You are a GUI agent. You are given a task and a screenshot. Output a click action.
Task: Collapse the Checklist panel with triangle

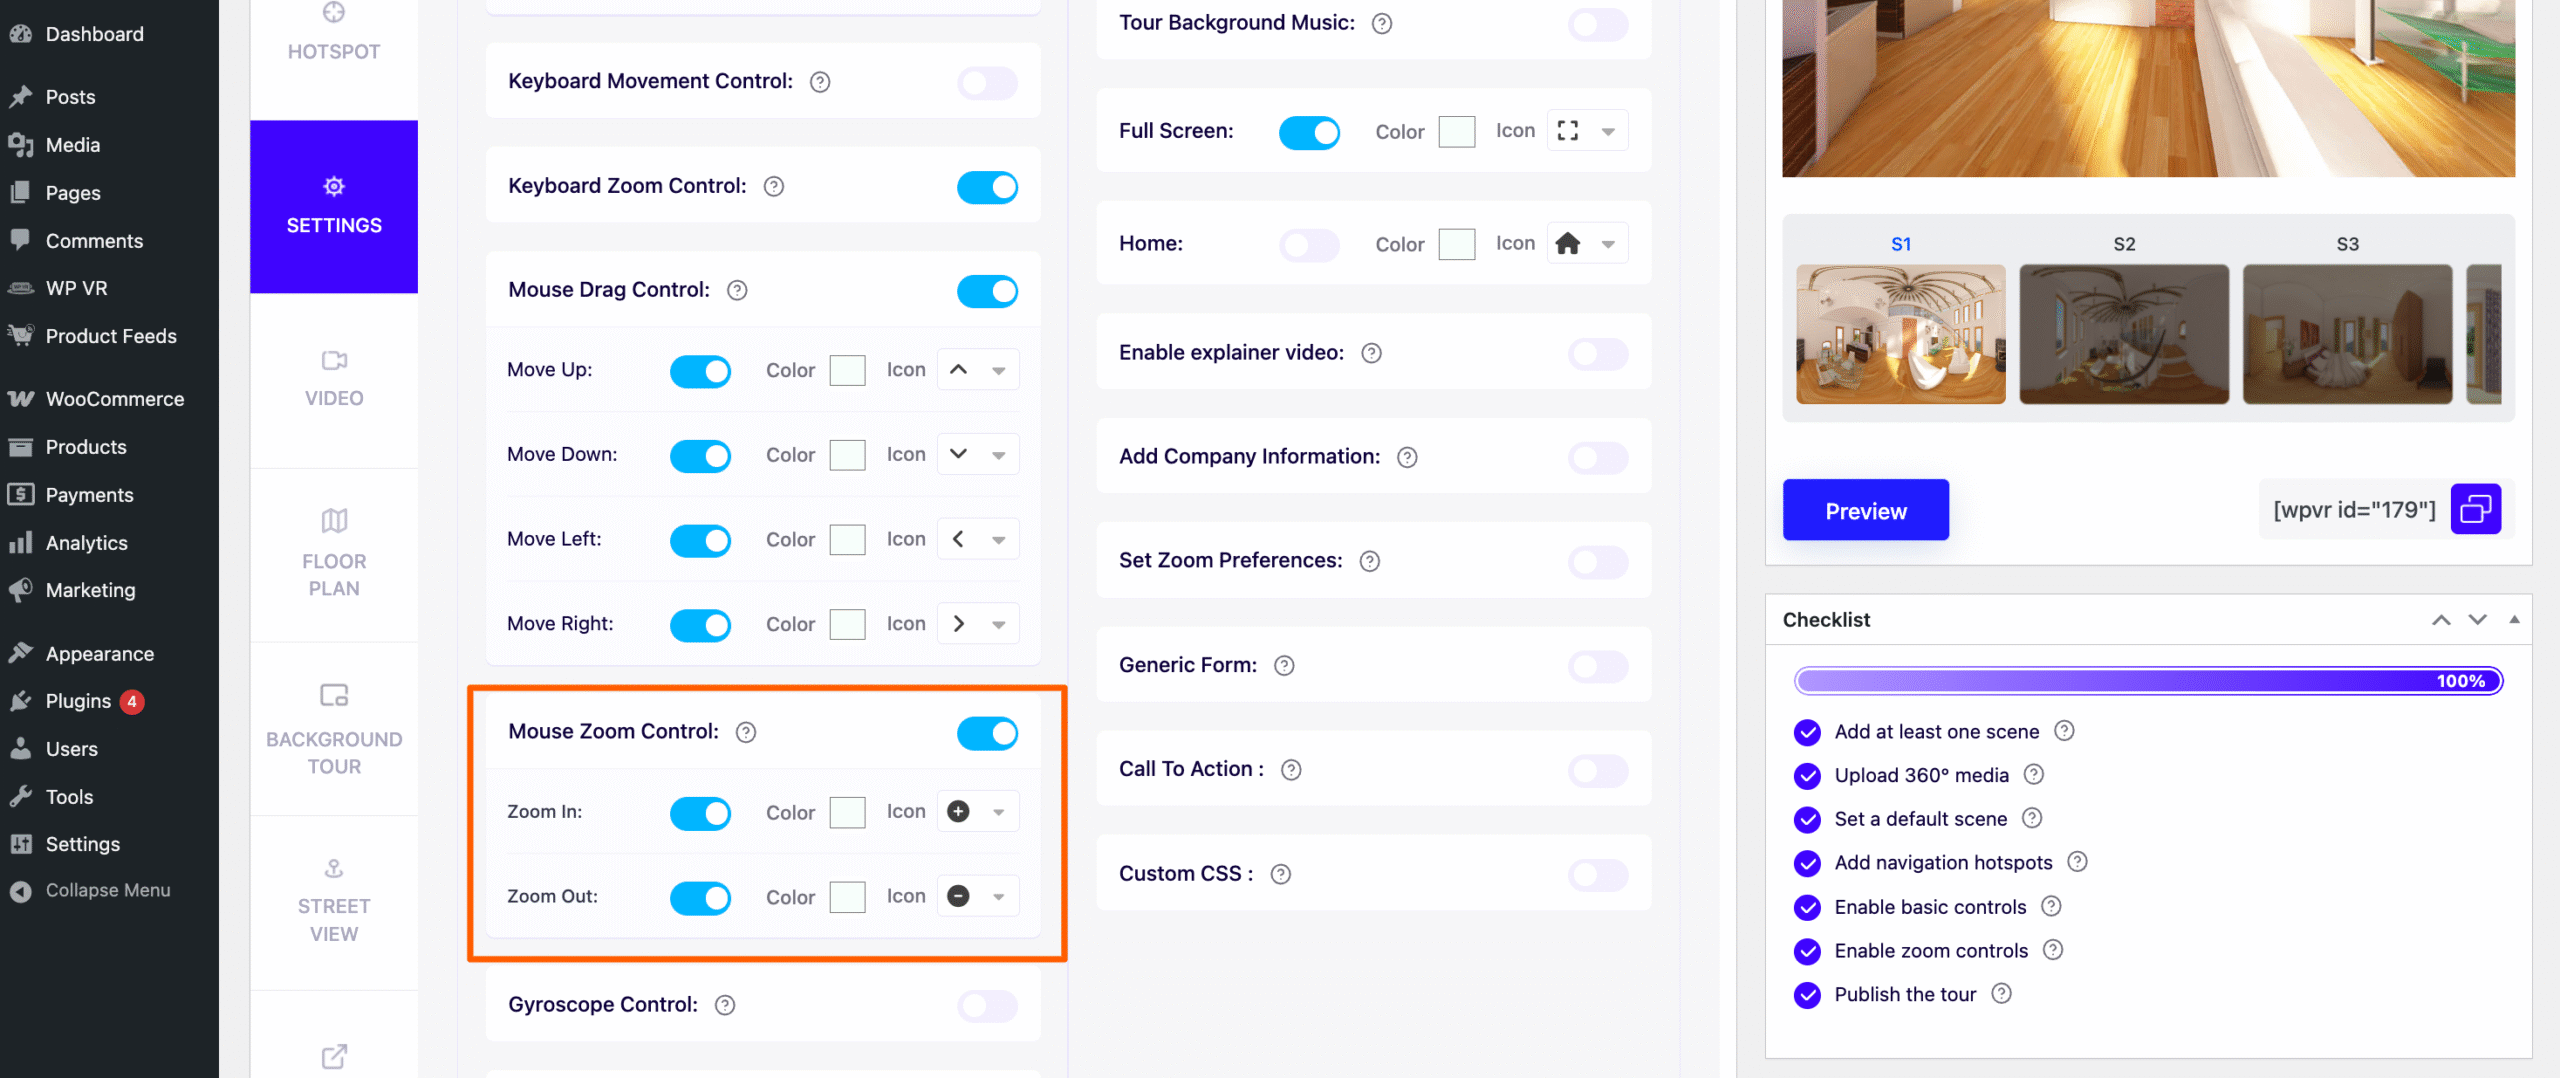(x=2514, y=620)
